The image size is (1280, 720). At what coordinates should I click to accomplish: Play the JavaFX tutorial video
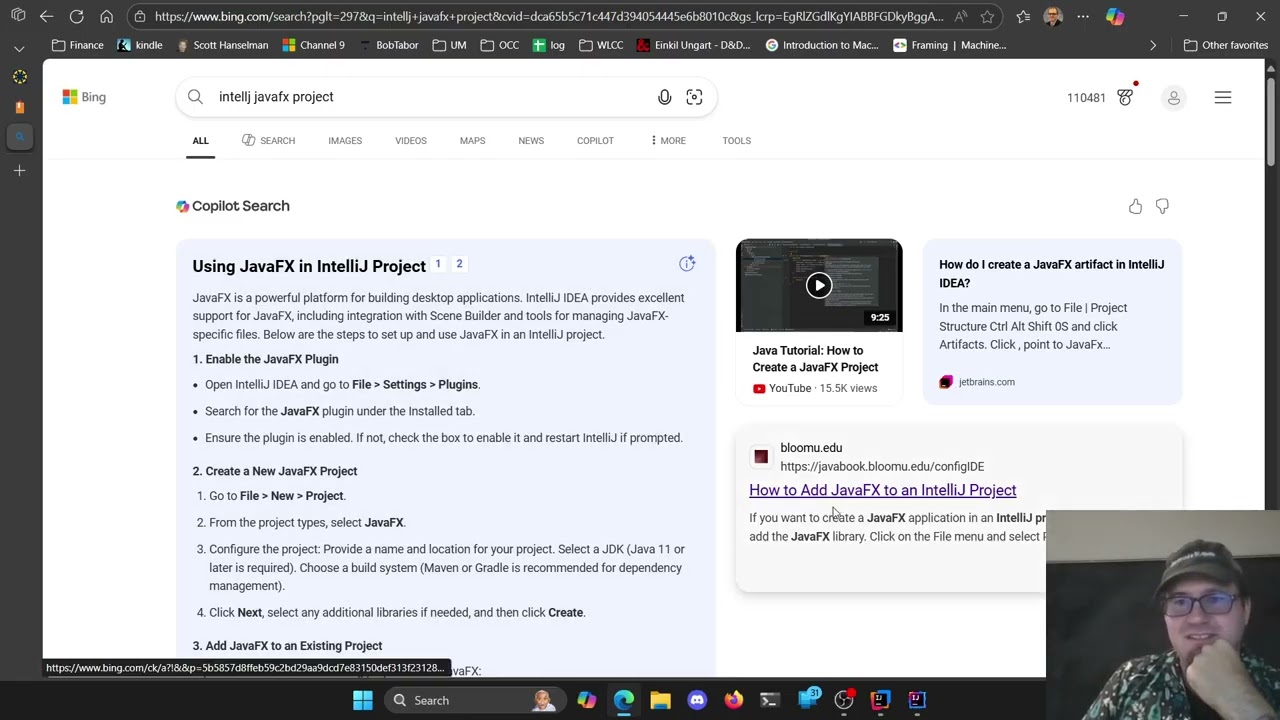(819, 285)
